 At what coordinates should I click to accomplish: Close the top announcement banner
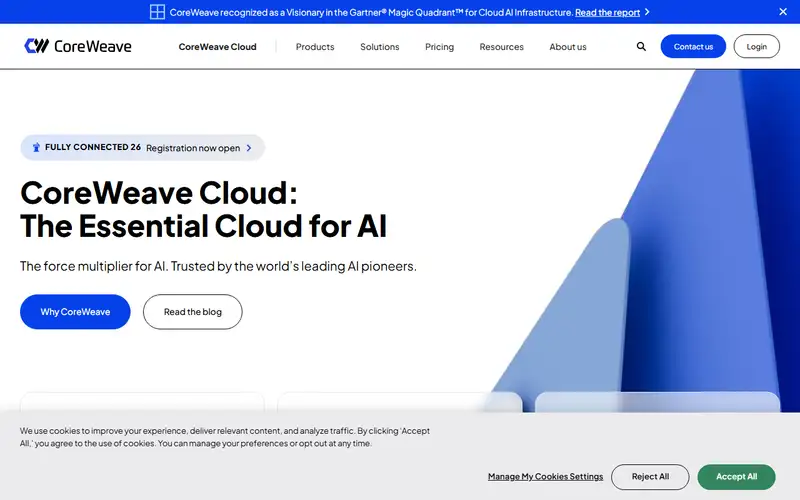783,12
